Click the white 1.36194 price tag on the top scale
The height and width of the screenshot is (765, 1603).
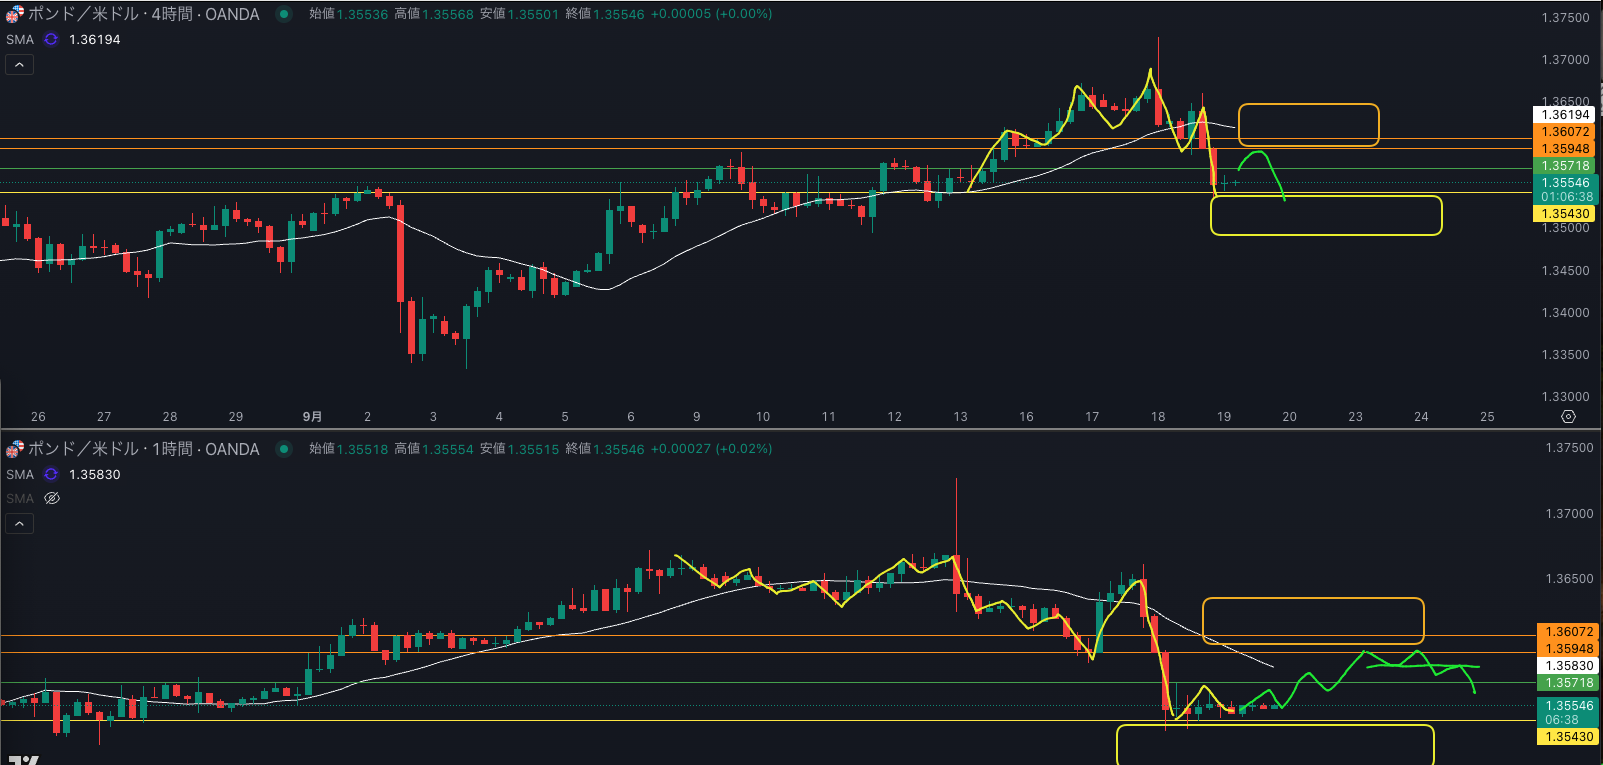coord(1565,115)
